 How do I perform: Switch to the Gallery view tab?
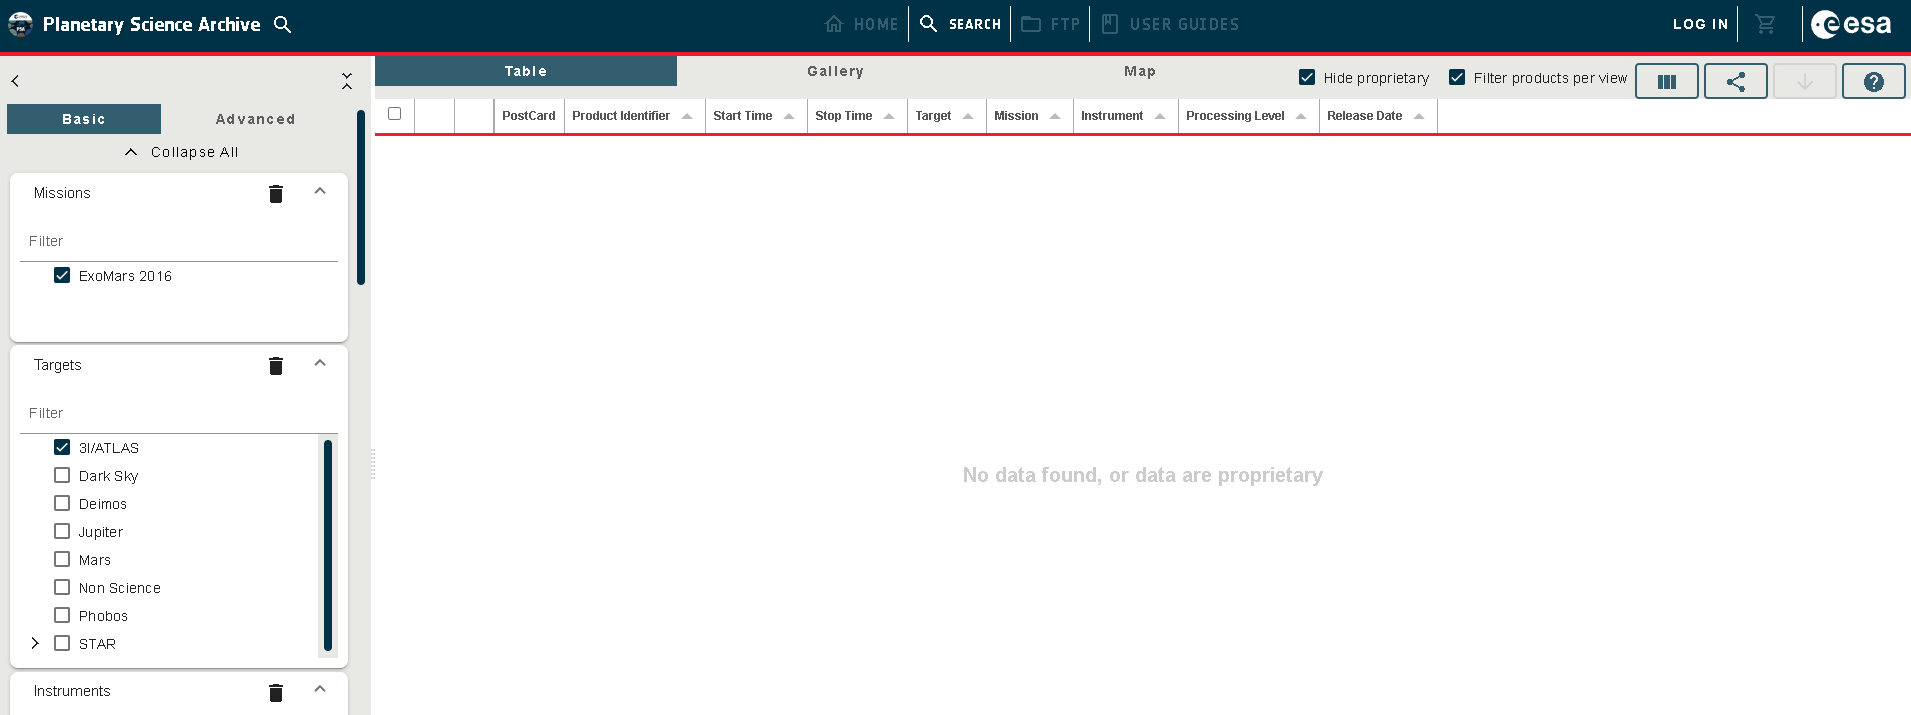[x=836, y=71]
